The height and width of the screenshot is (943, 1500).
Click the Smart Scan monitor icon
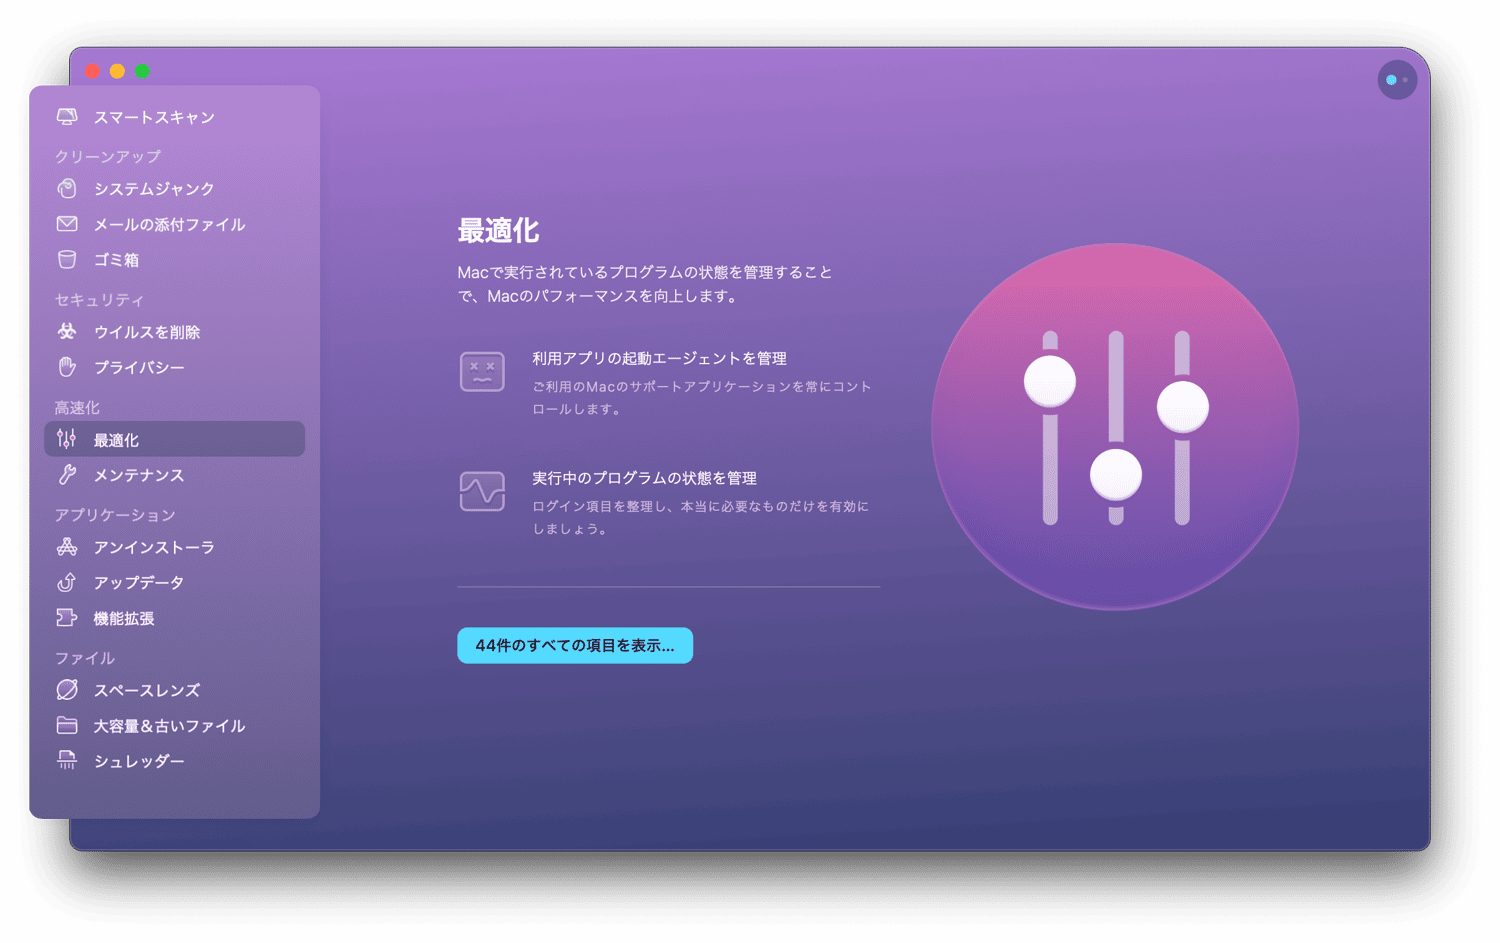click(x=67, y=117)
